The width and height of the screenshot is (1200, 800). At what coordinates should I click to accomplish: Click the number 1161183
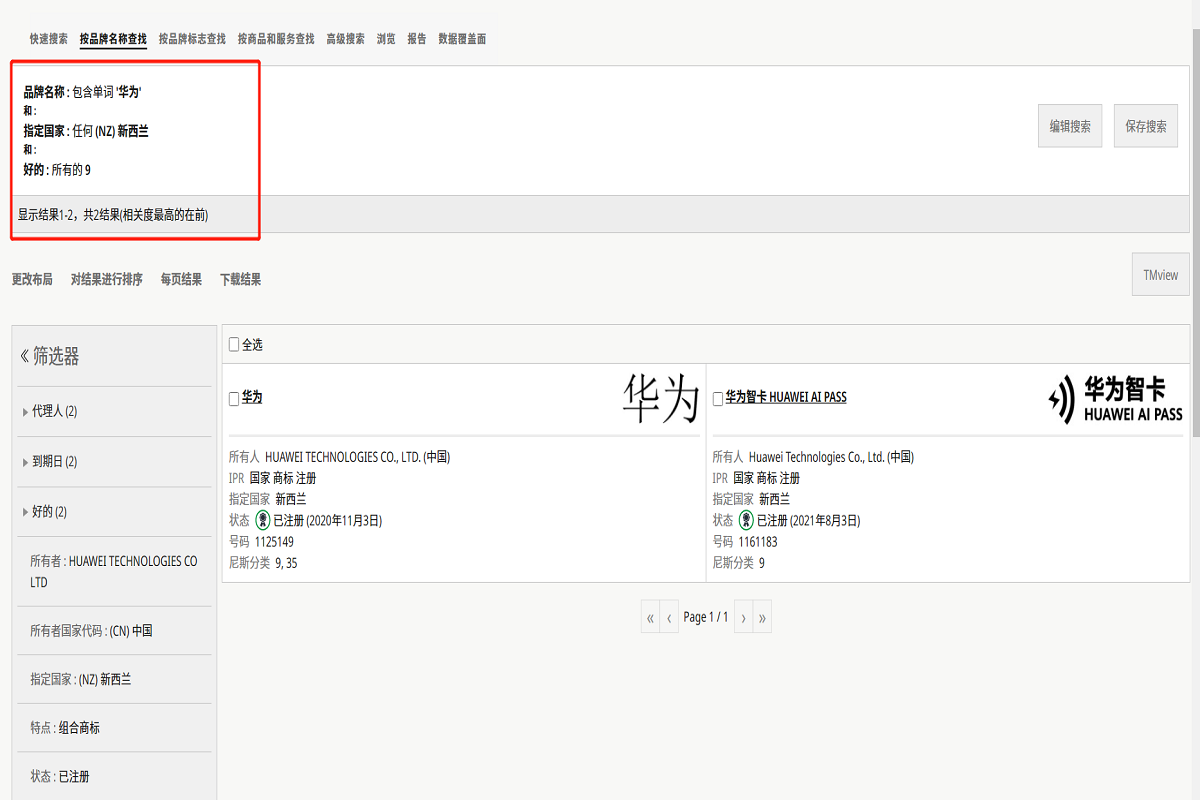click(758, 542)
